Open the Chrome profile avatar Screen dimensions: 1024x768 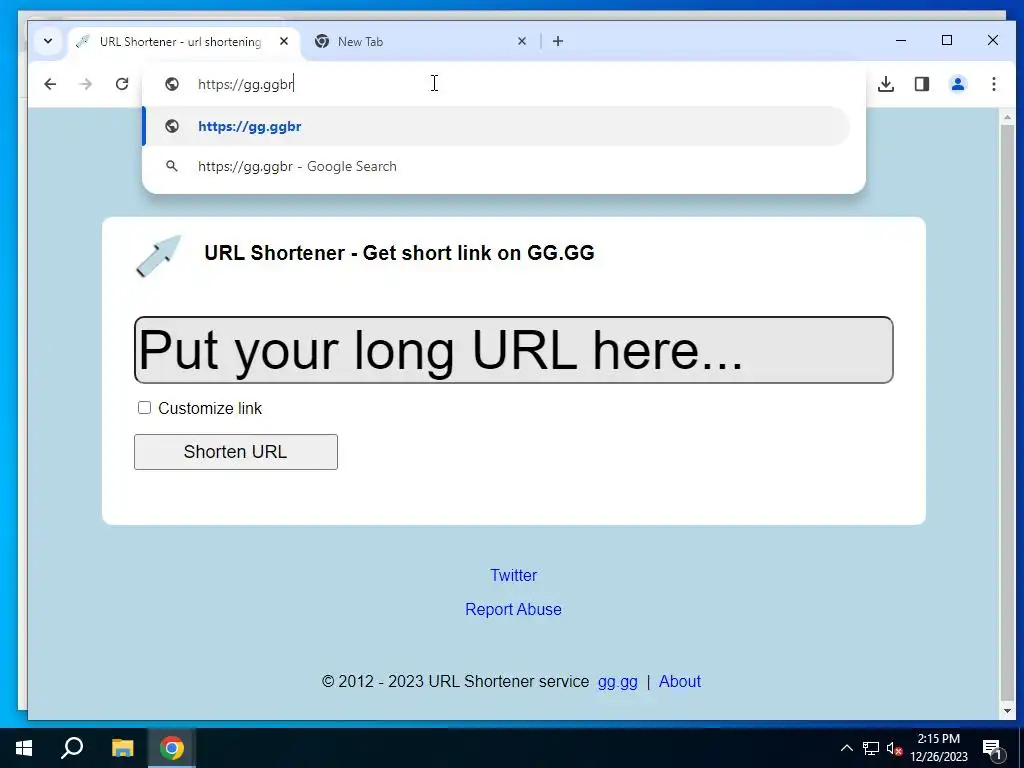coord(957,84)
